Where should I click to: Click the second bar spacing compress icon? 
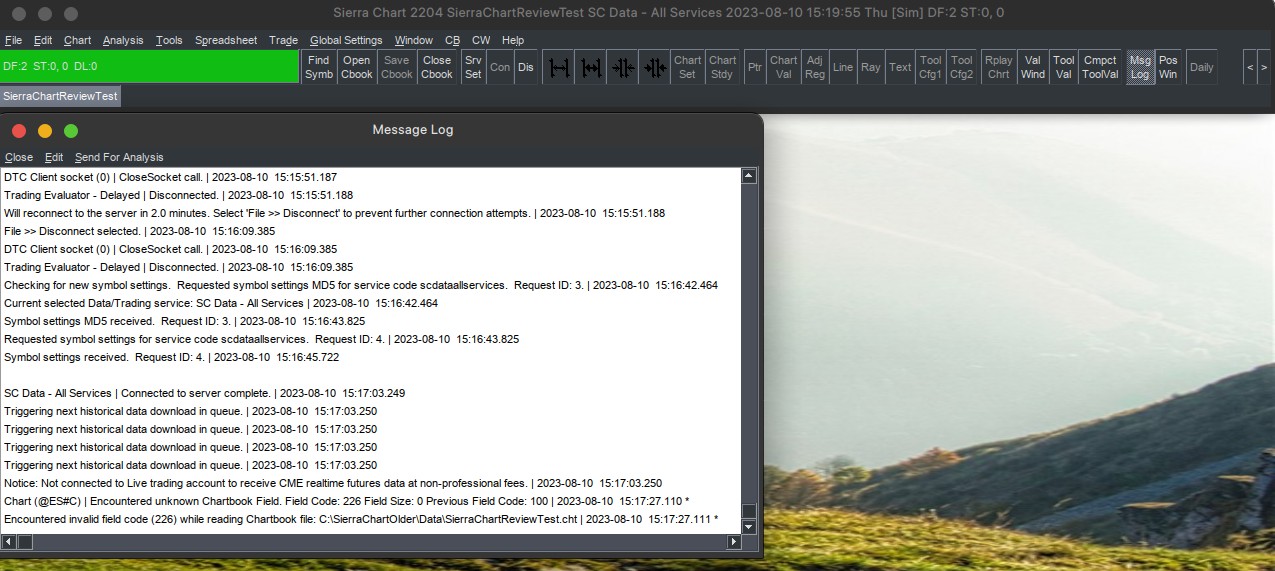[655, 67]
